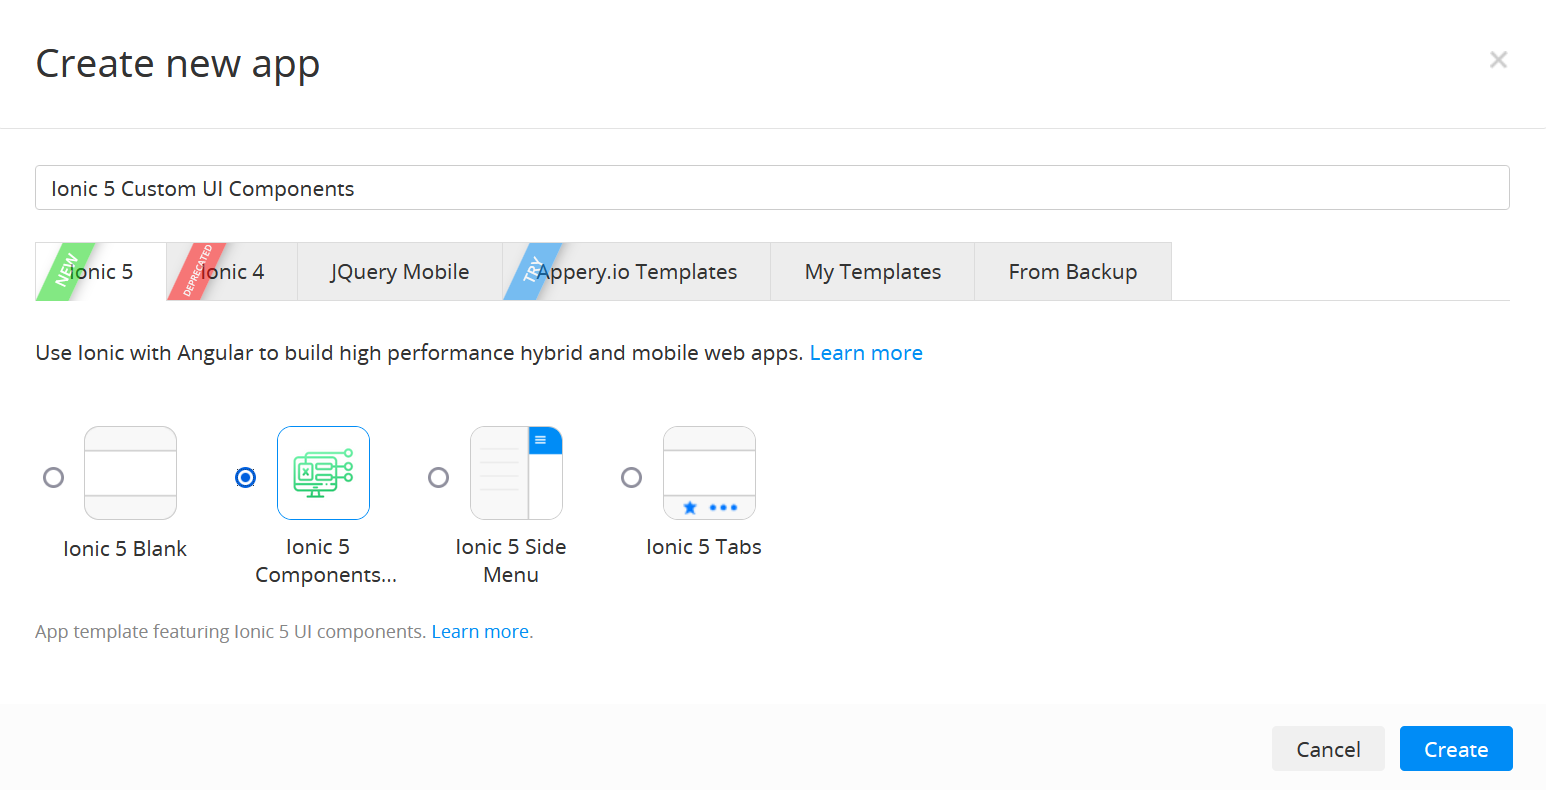
Task: Click the Ionic 5 Side Menu label
Action: 511,561
